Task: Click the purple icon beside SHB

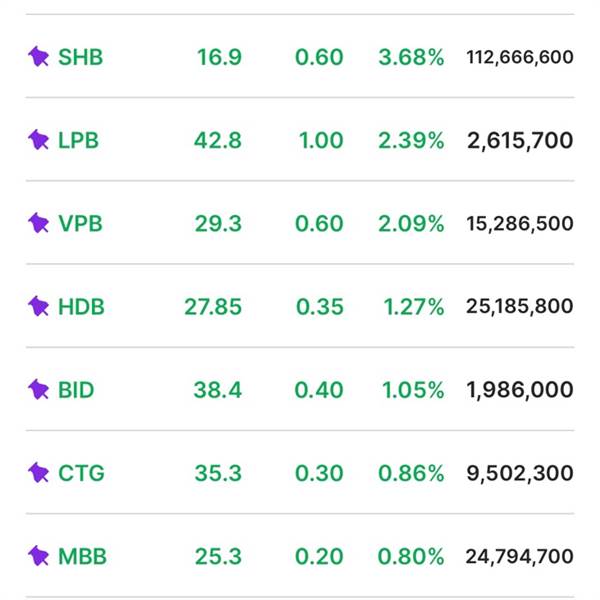Action: 38,57
